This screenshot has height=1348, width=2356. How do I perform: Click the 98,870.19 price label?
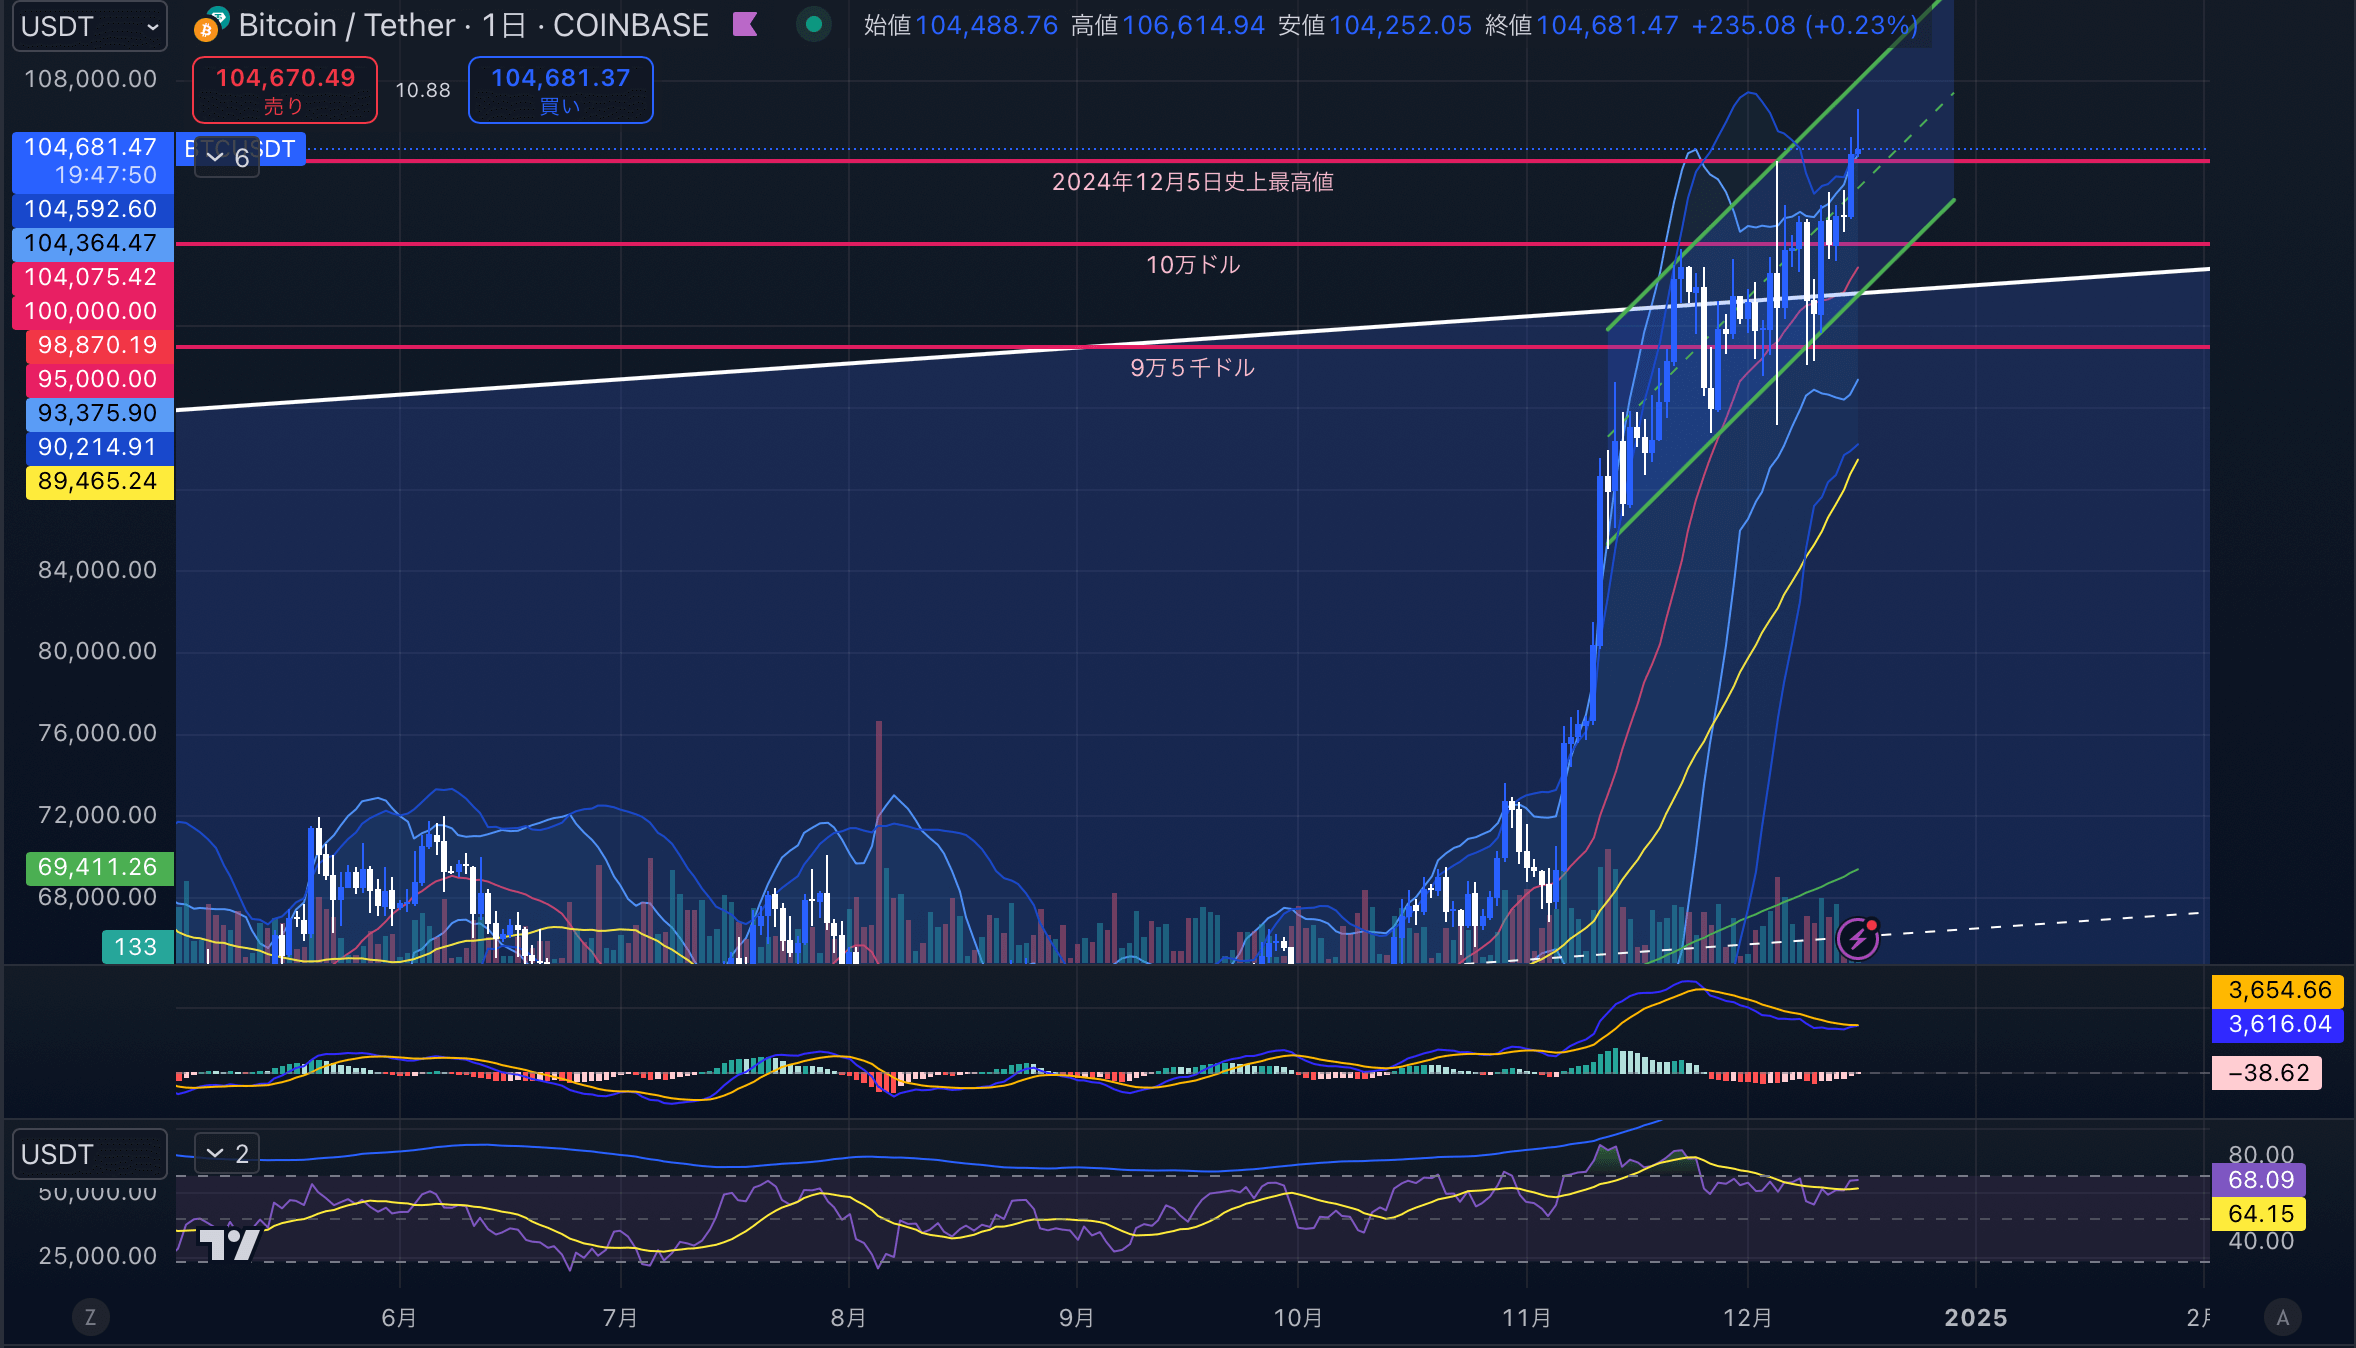(x=99, y=345)
